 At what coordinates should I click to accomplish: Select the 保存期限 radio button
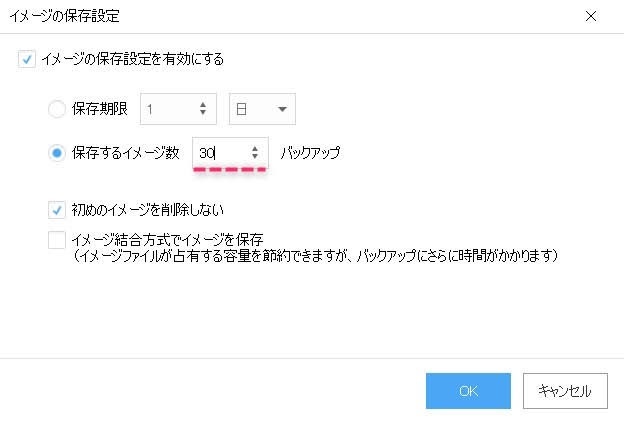[x=57, y=108]
